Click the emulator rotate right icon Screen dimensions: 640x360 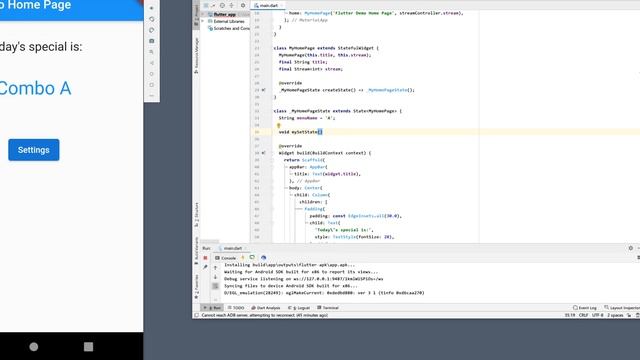pyautogui.click(x=152, y=30)
